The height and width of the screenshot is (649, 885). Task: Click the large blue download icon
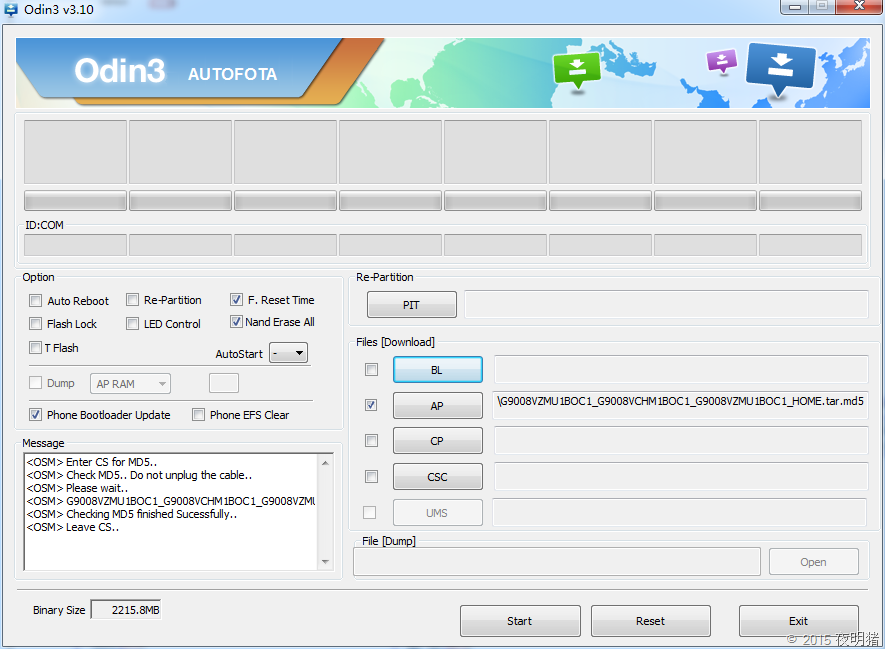click(x=781, y=67)
